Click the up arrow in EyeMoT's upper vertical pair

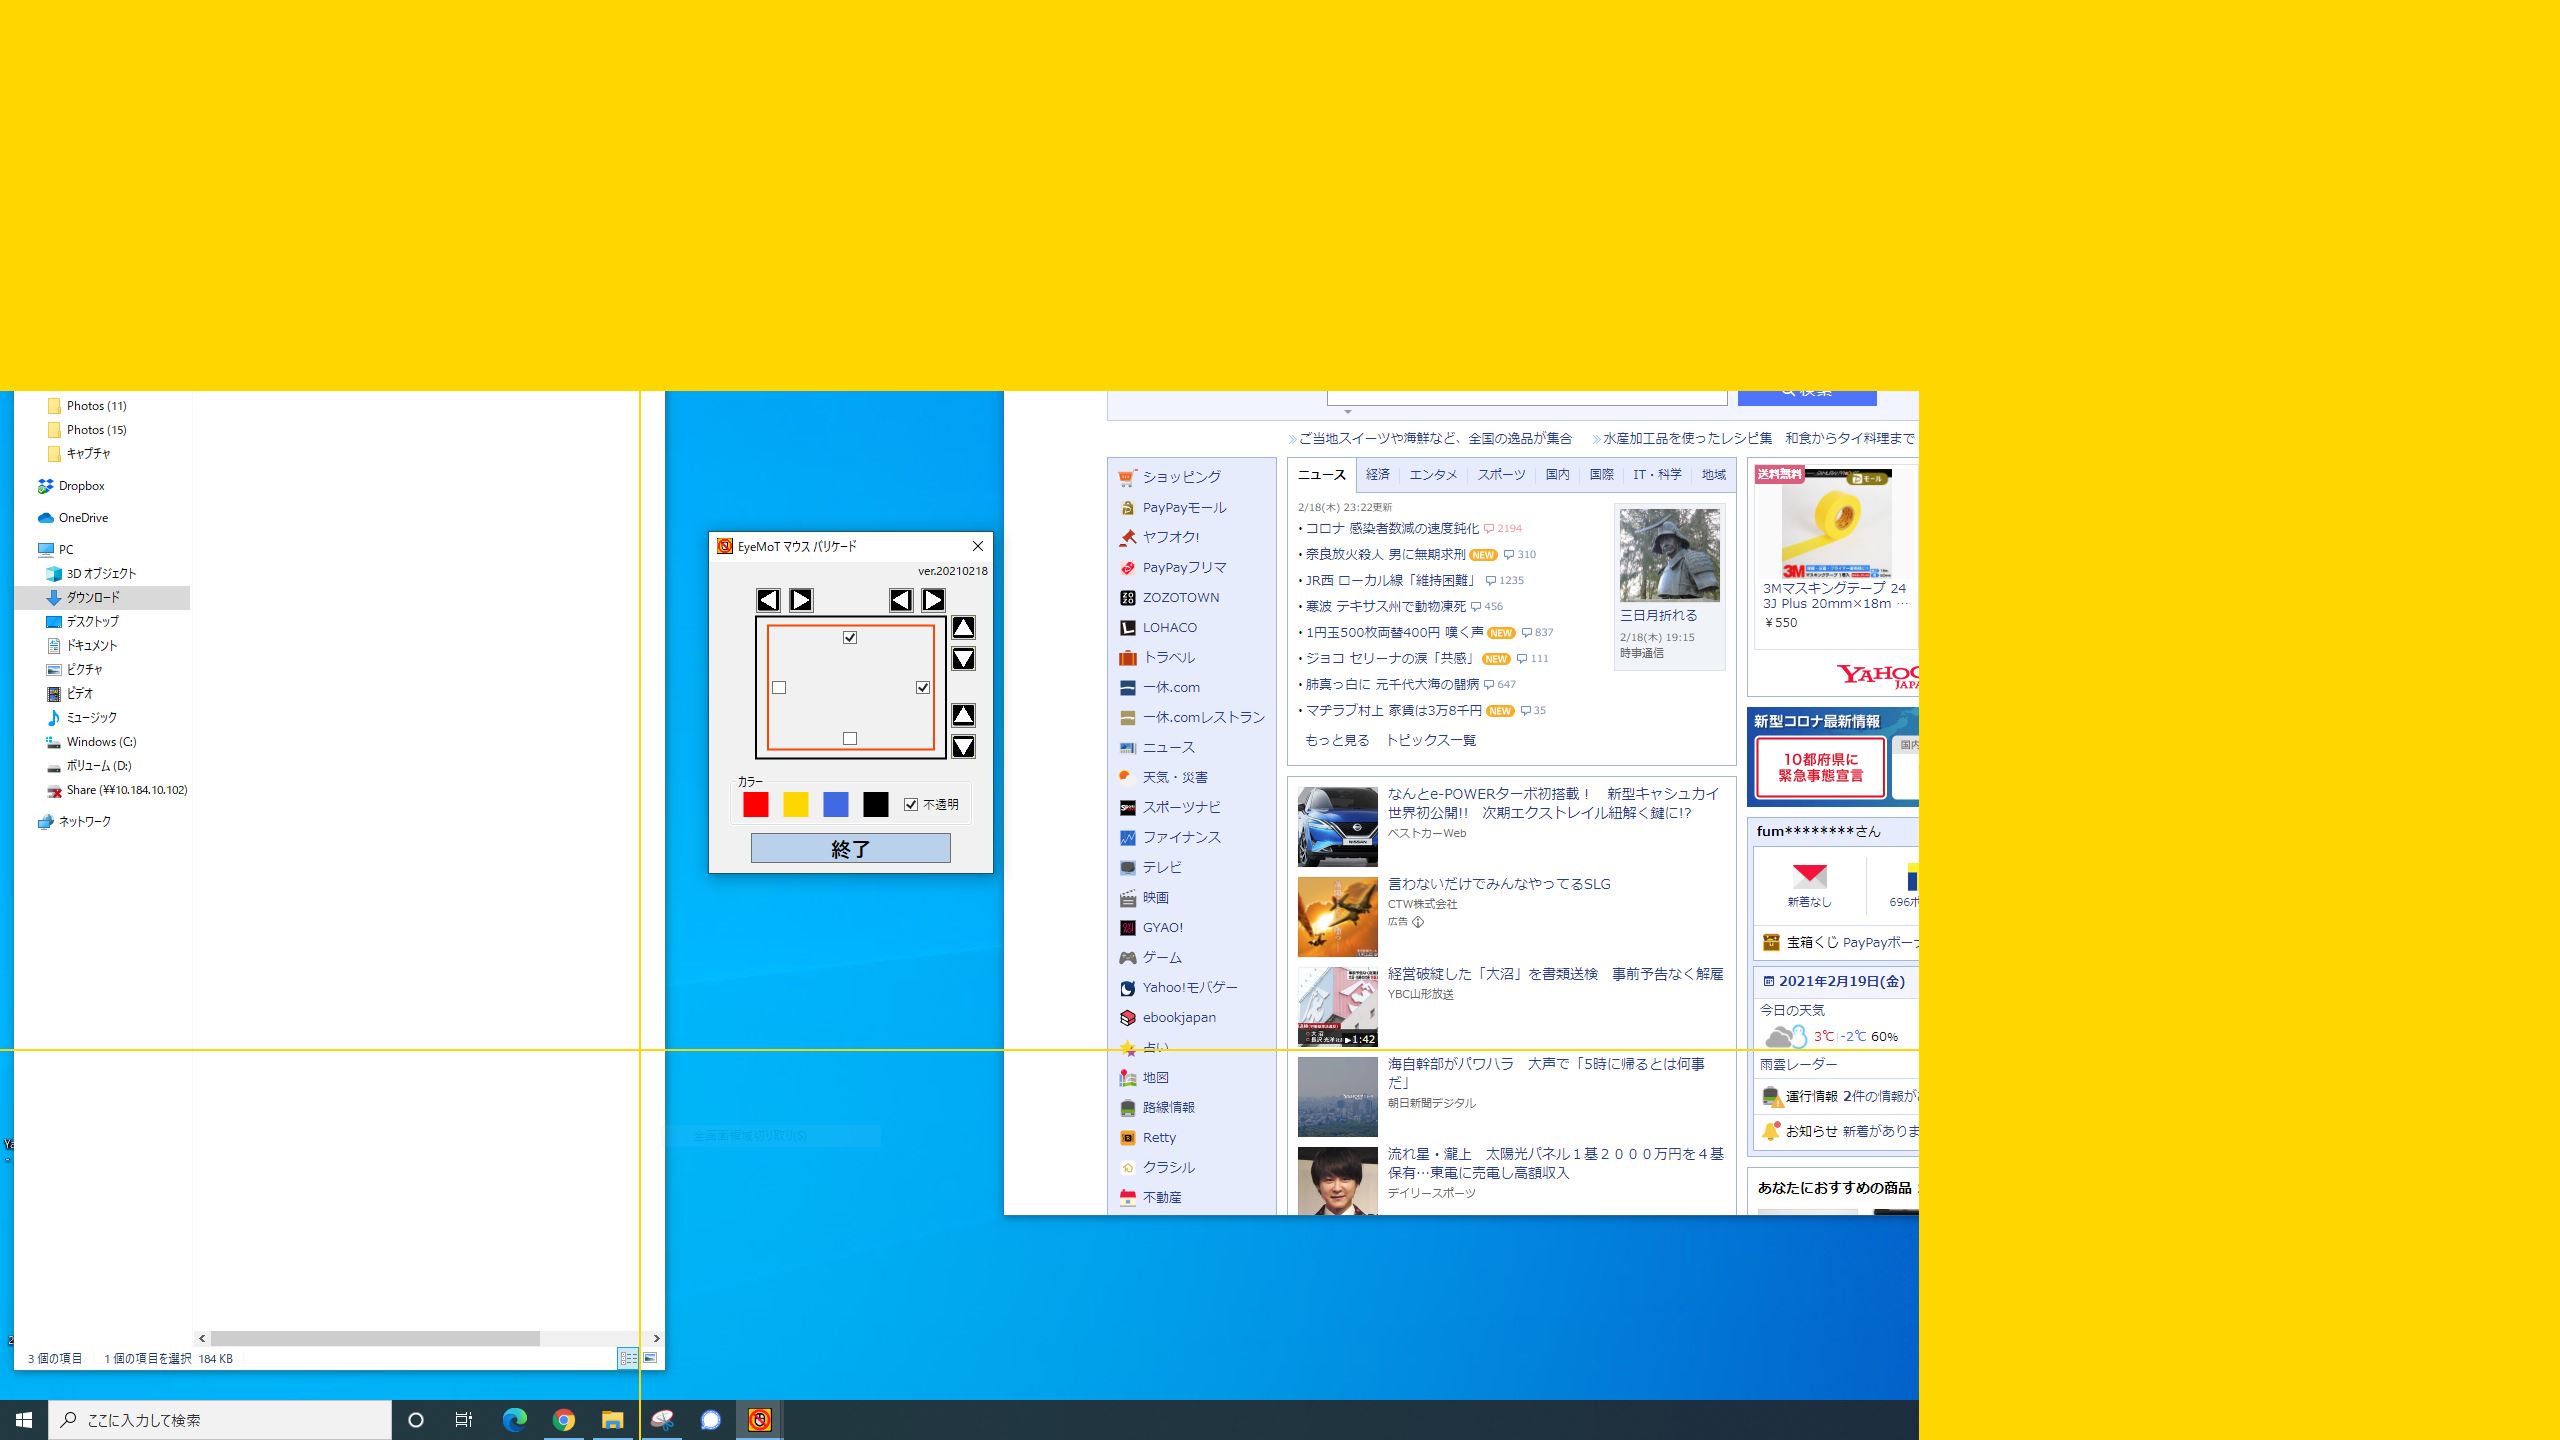tap(963, 627)
